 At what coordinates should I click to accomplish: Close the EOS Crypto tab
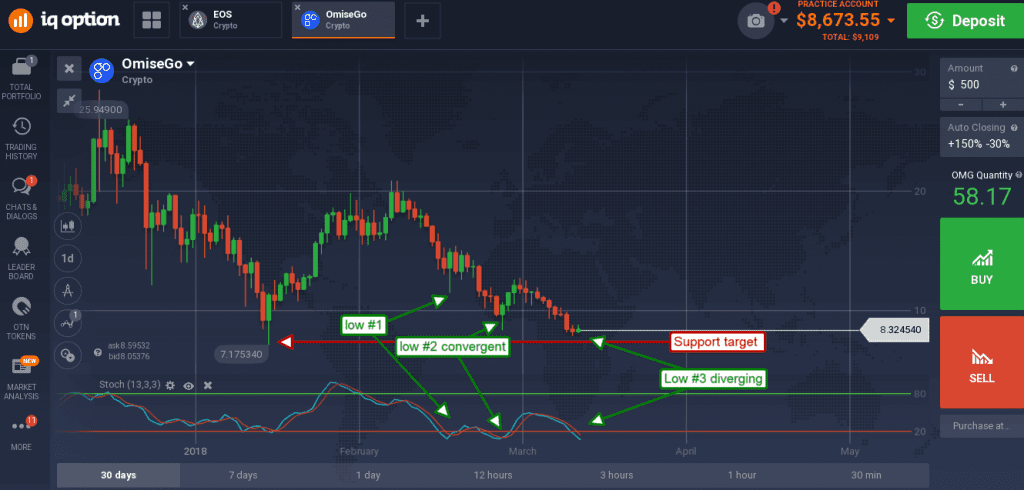[x=185, y=8]
